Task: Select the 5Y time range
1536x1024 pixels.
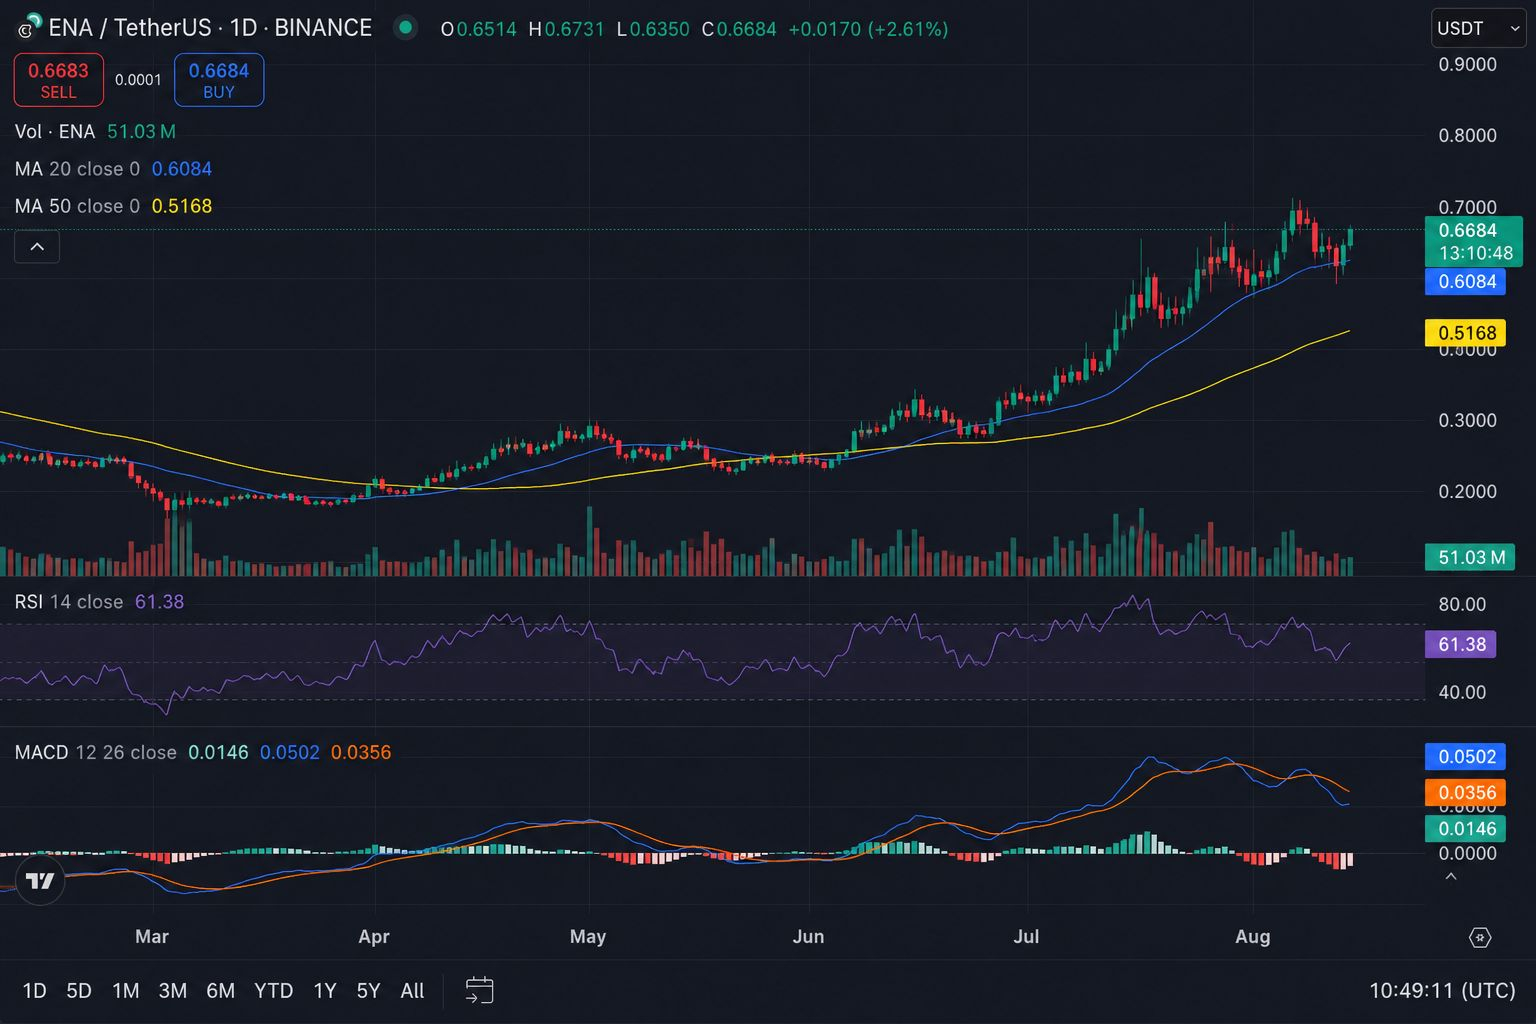Action: point(369,990)
